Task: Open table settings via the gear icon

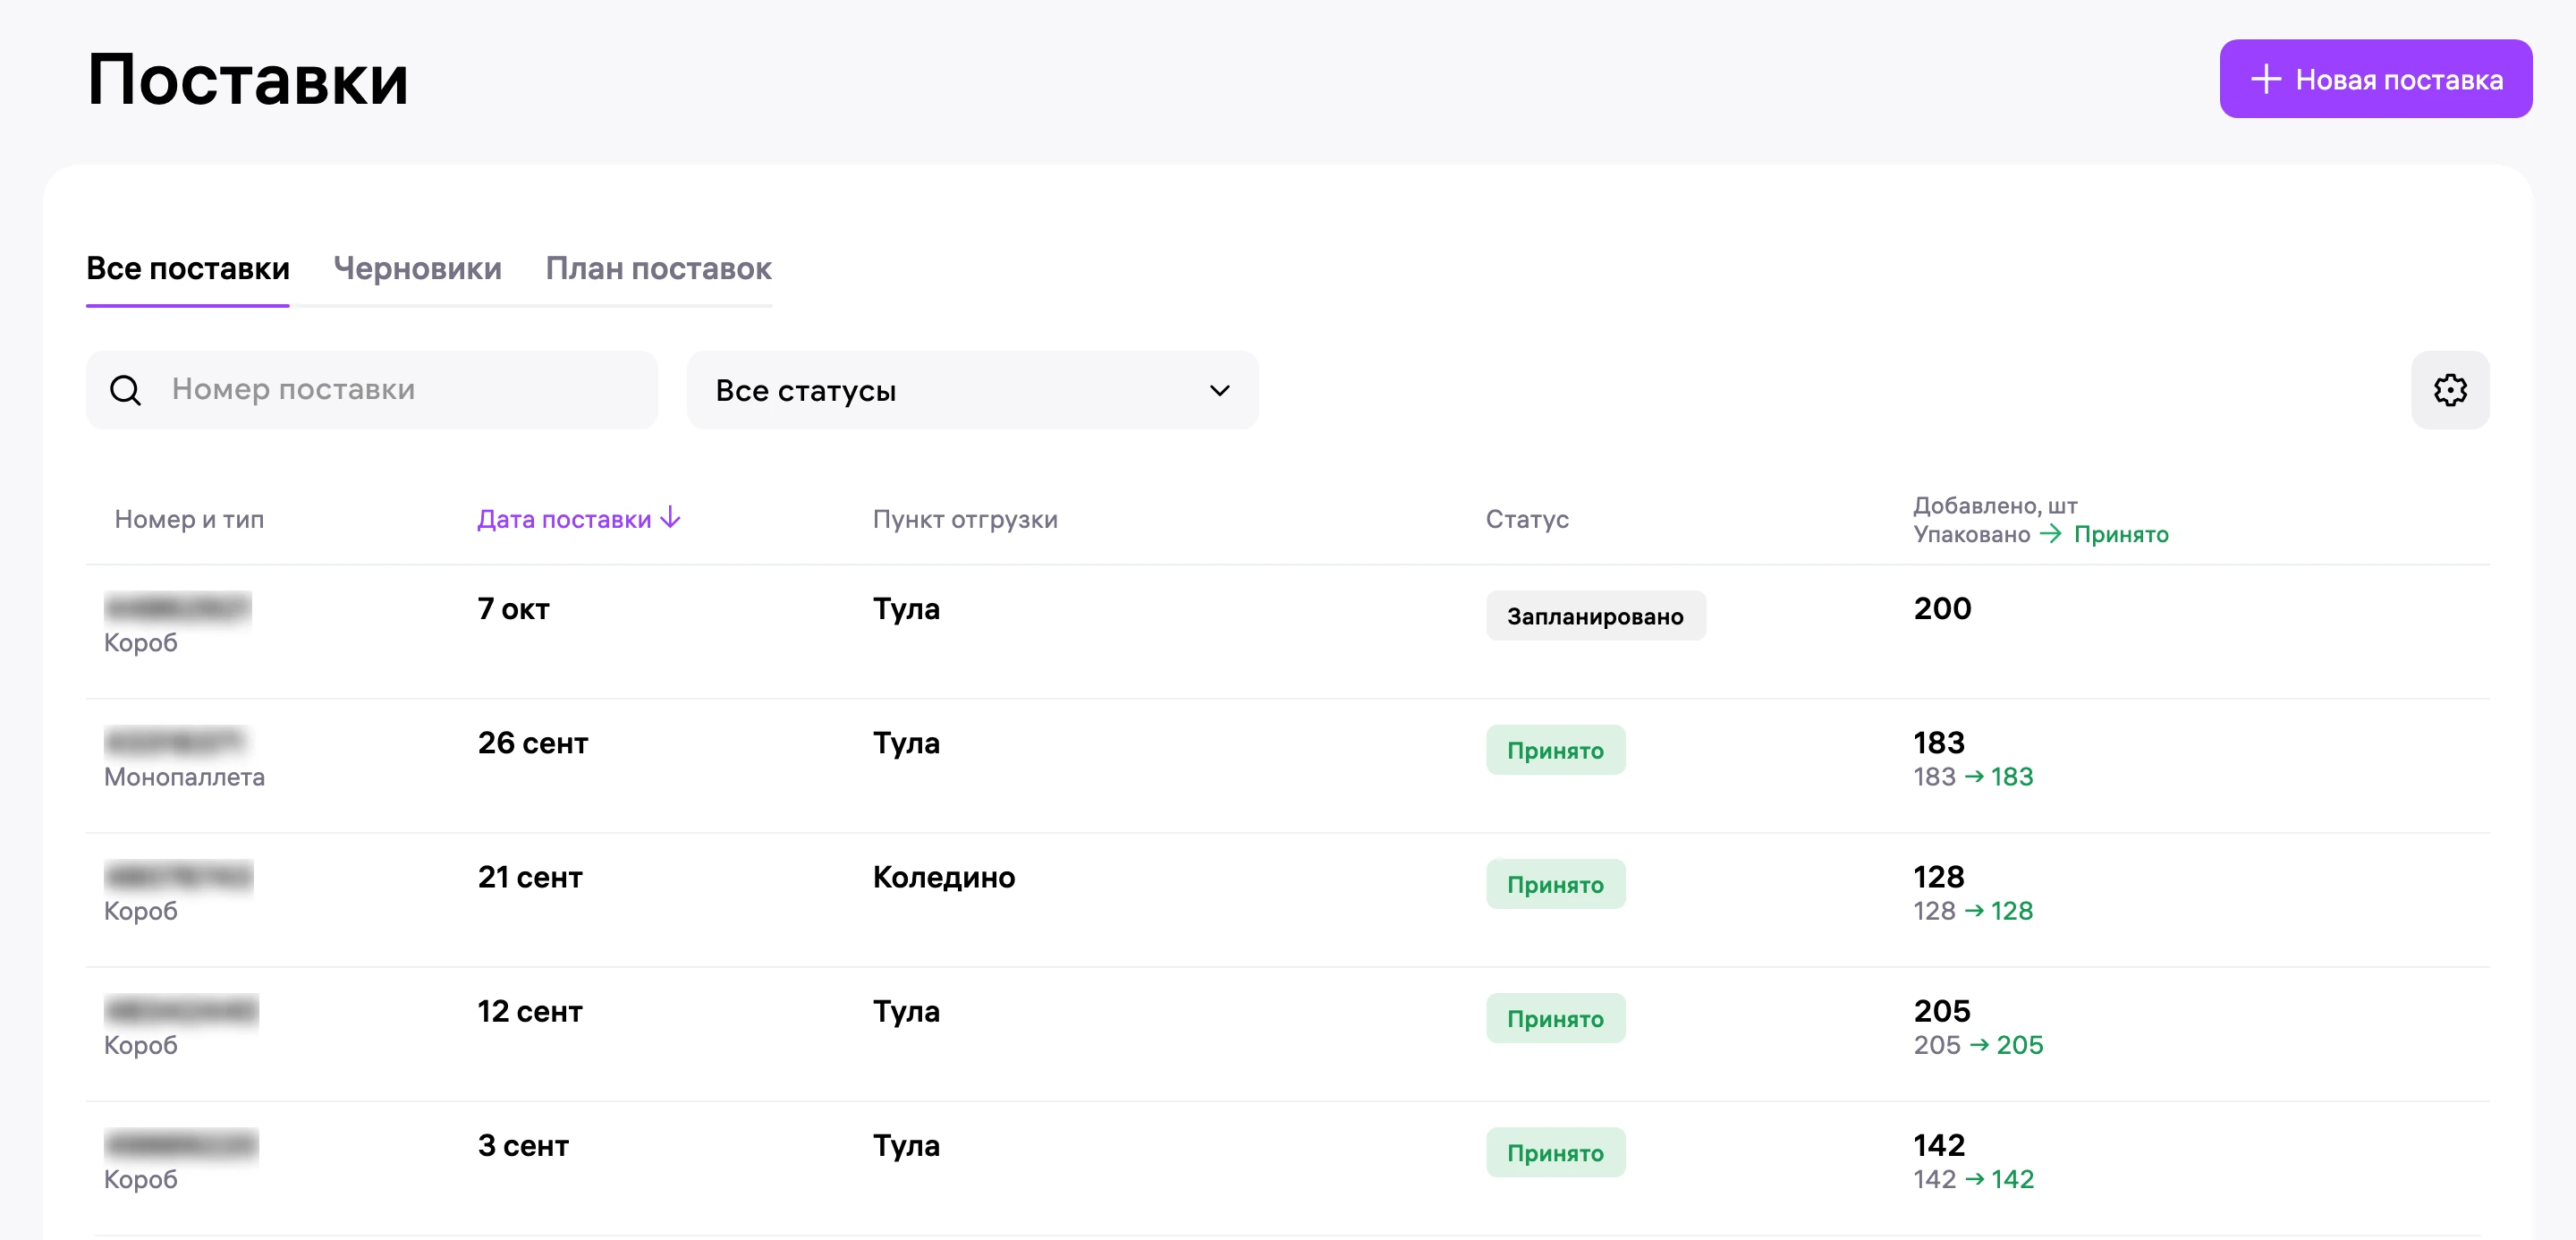Action: tap(2449, 390)
